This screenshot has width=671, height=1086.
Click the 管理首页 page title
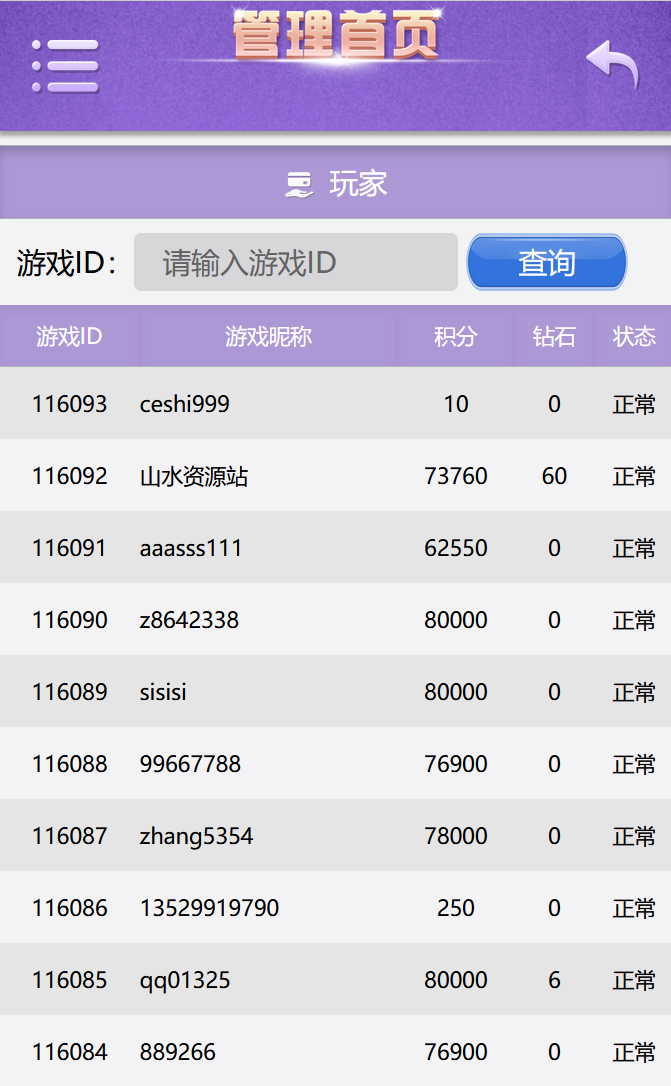coord(336,35)
